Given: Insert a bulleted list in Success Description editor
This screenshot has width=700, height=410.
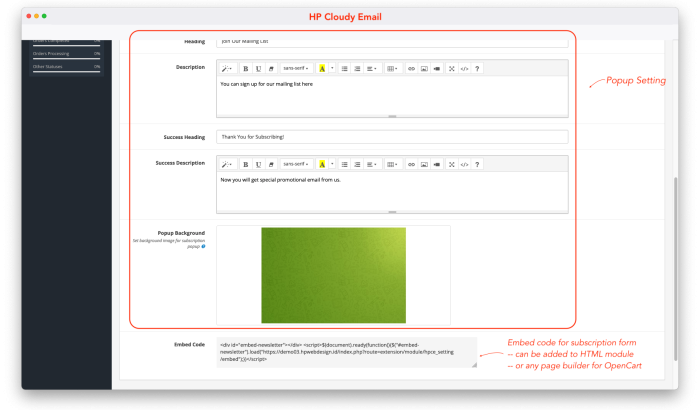Looking at the screenshot, I should [x=344, y=164].
